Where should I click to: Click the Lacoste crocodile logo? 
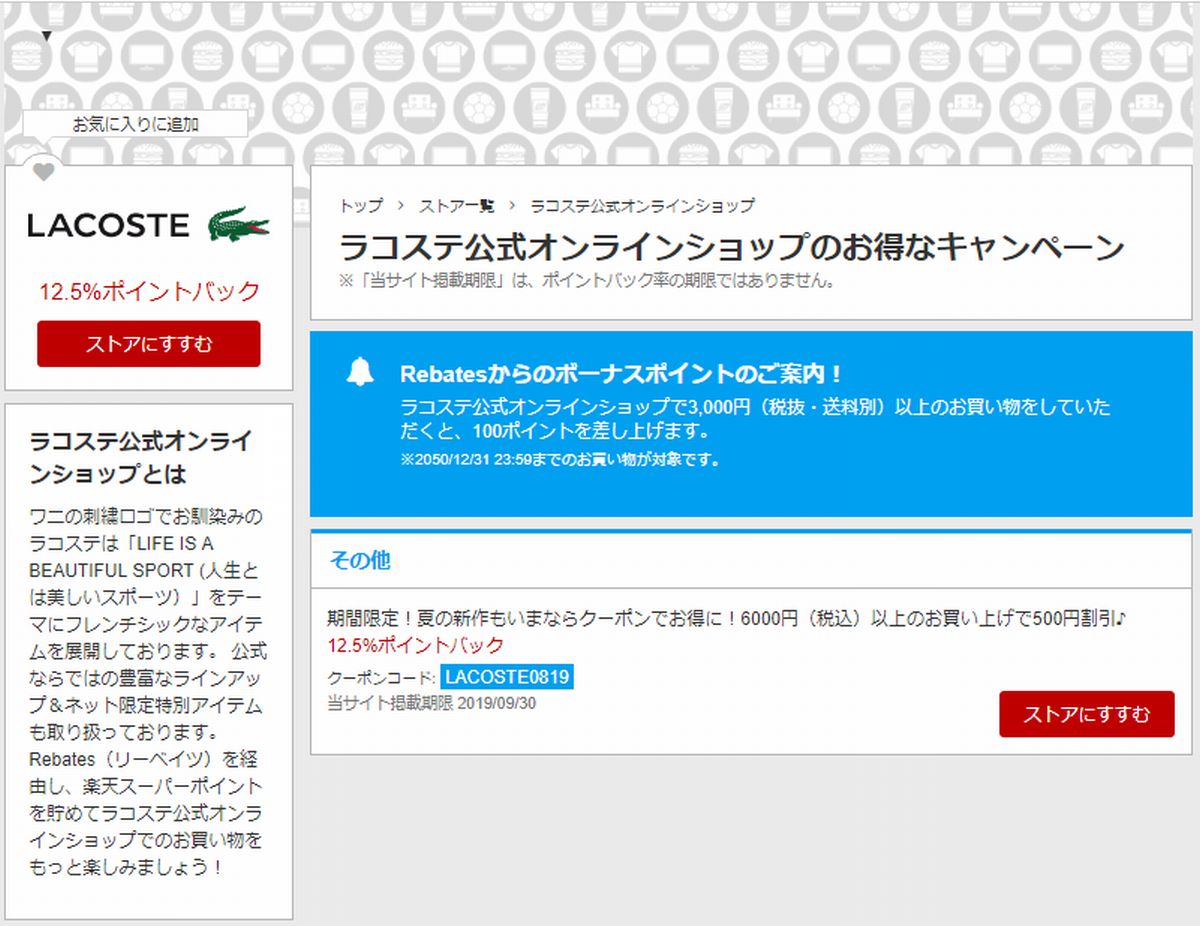point(238,224)
